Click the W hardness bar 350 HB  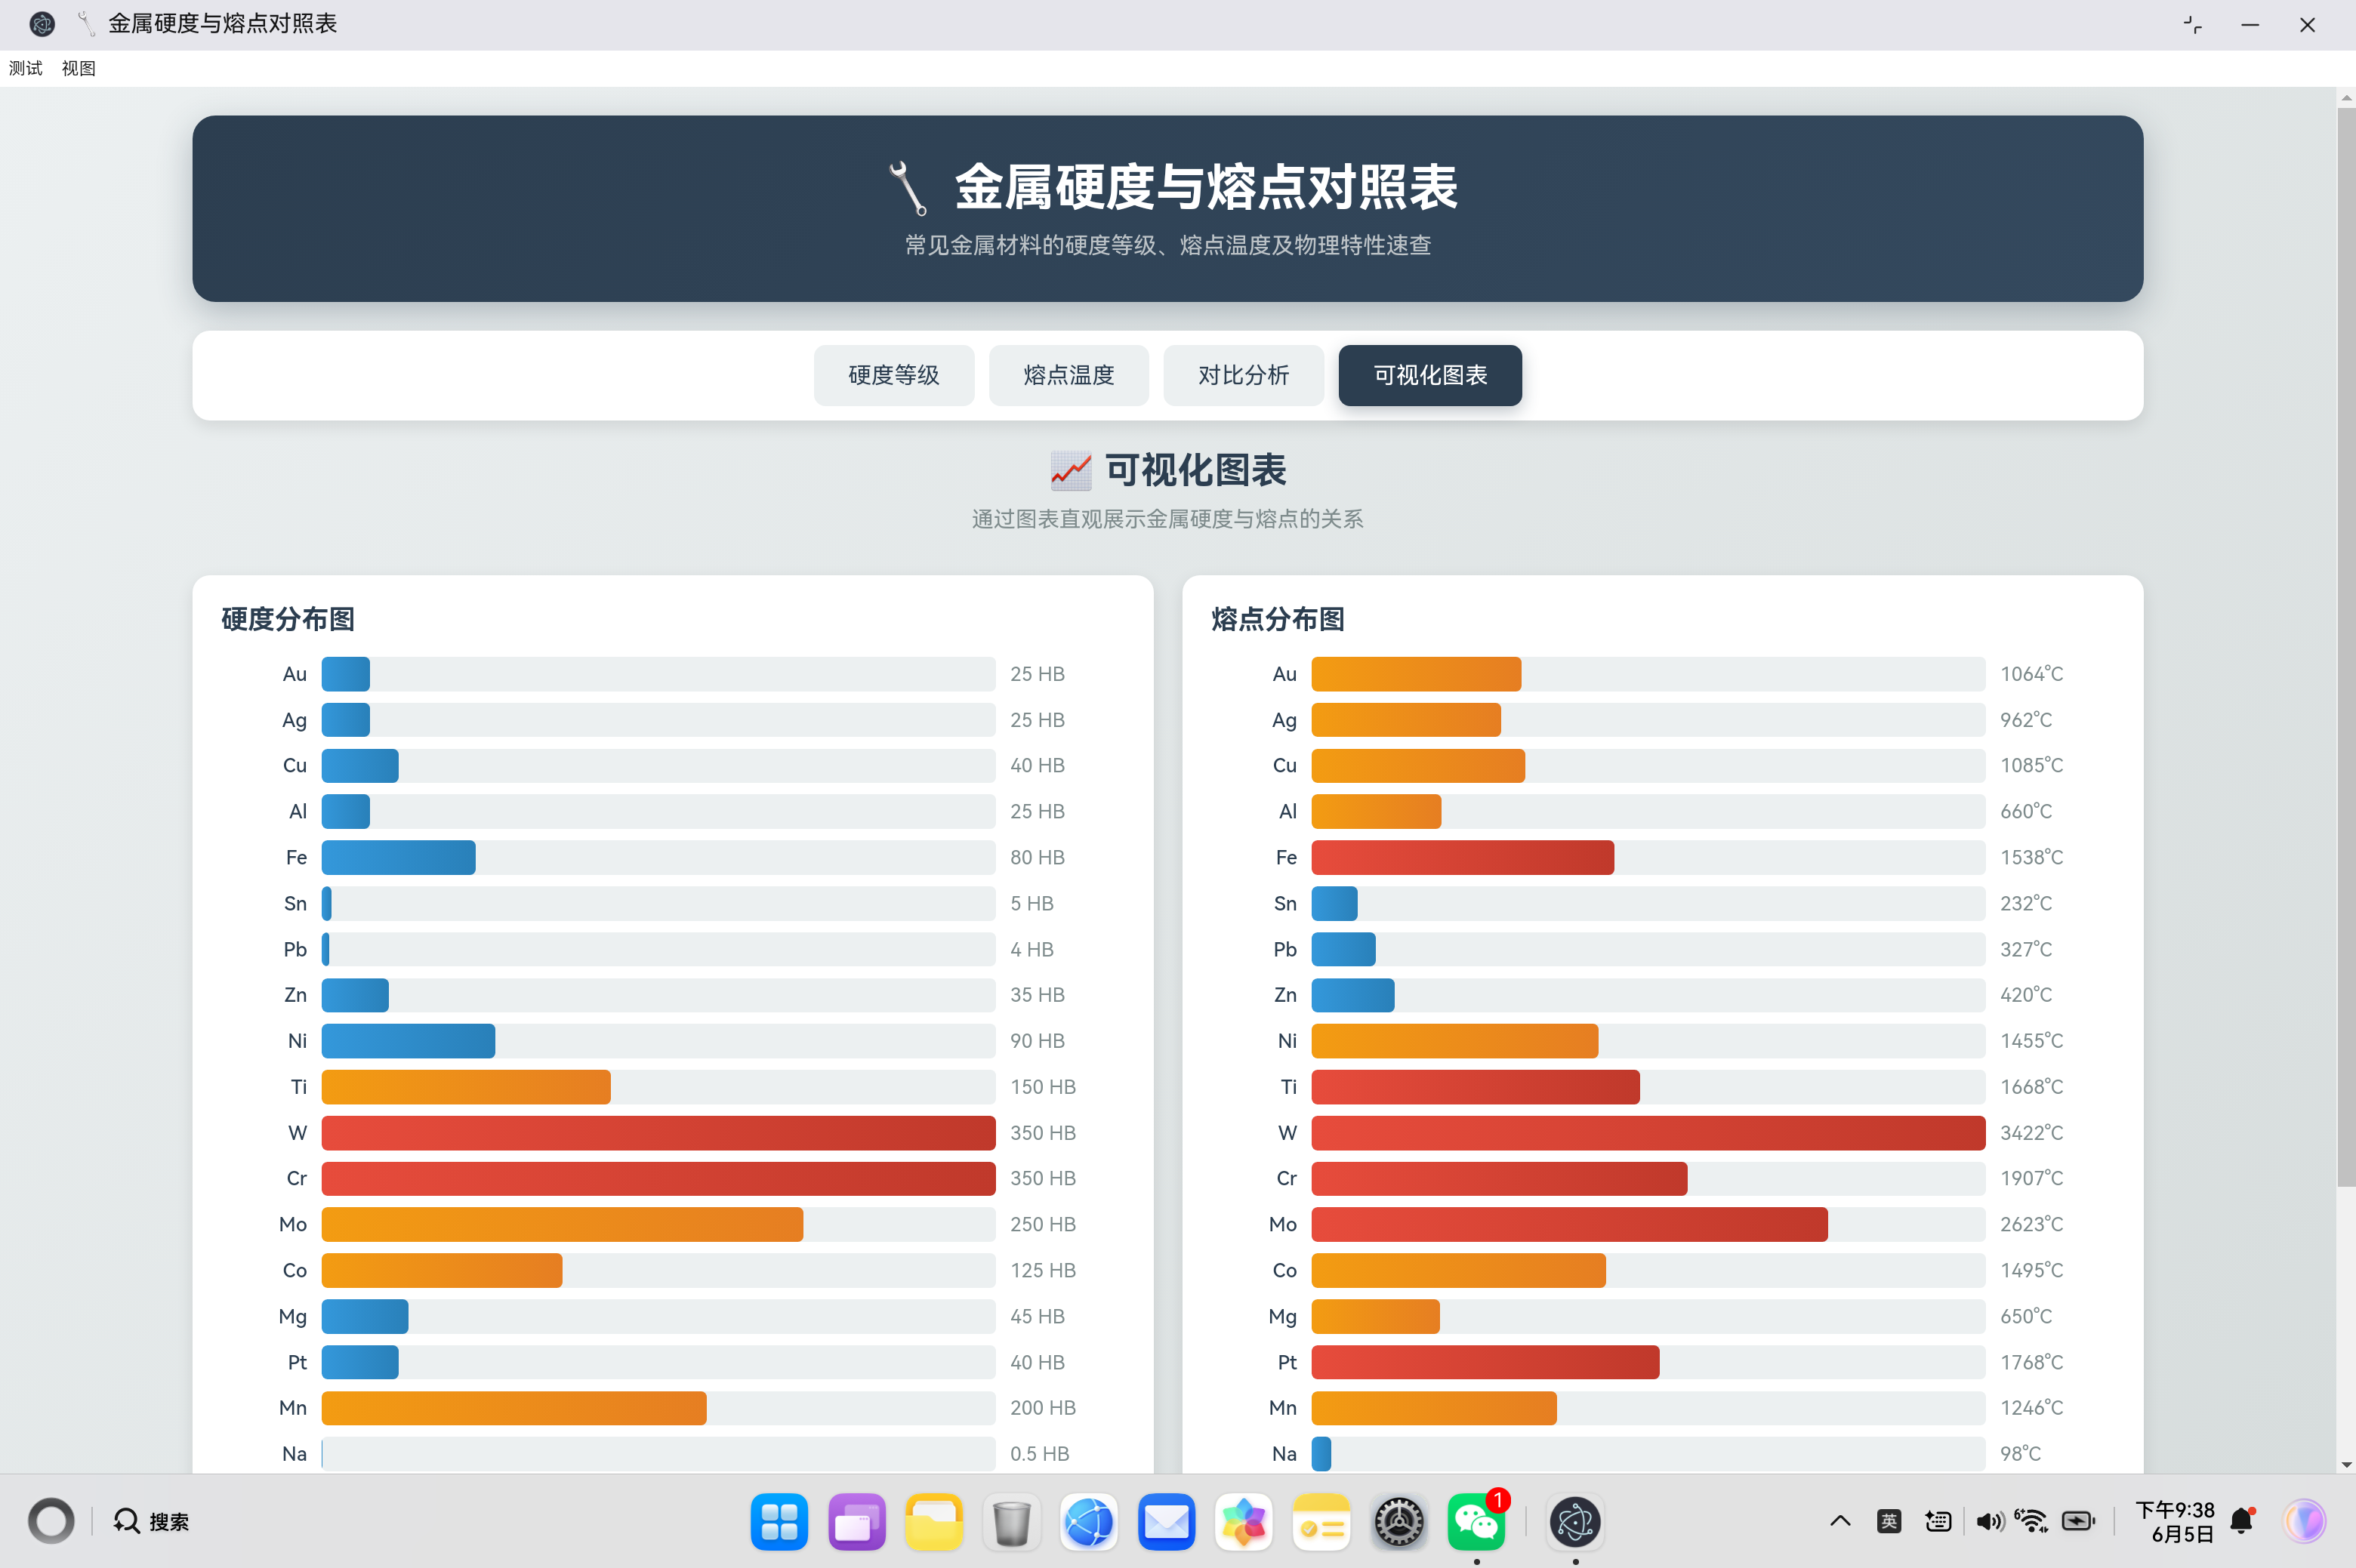pos(658,1133)
